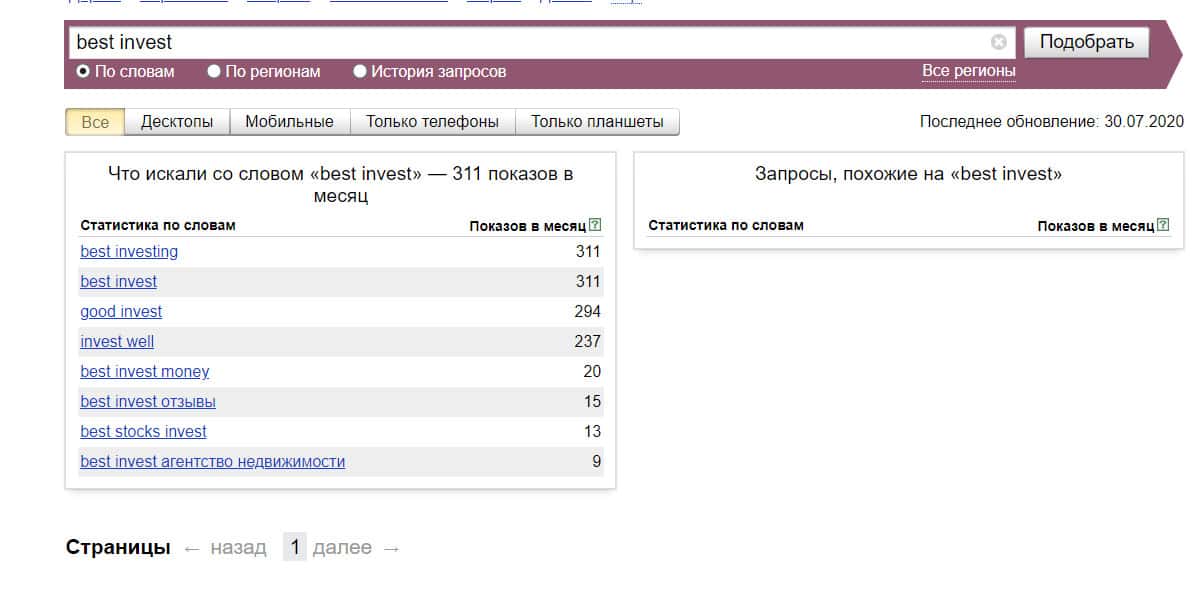Select the 'По словам' radio option

click(126, 71)
